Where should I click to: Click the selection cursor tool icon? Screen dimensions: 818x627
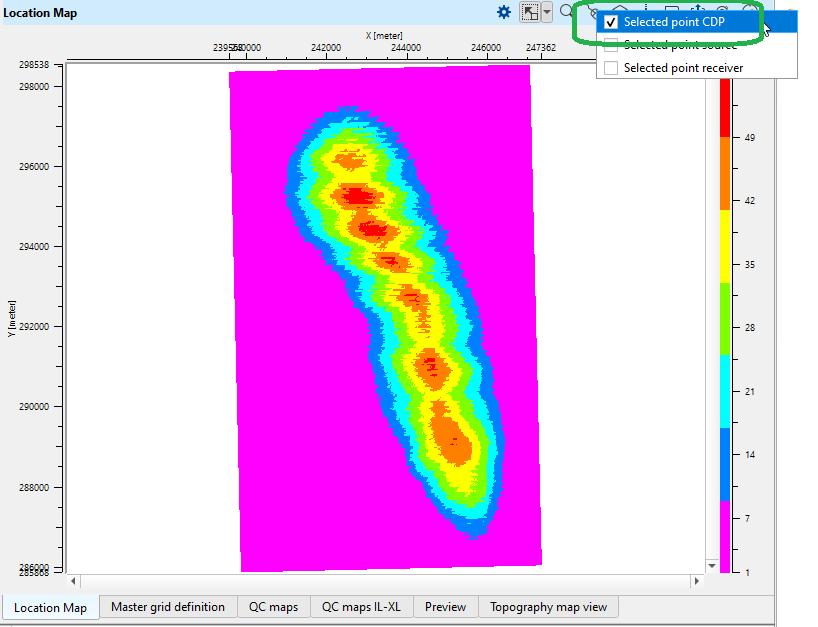[x=531, y=13]
